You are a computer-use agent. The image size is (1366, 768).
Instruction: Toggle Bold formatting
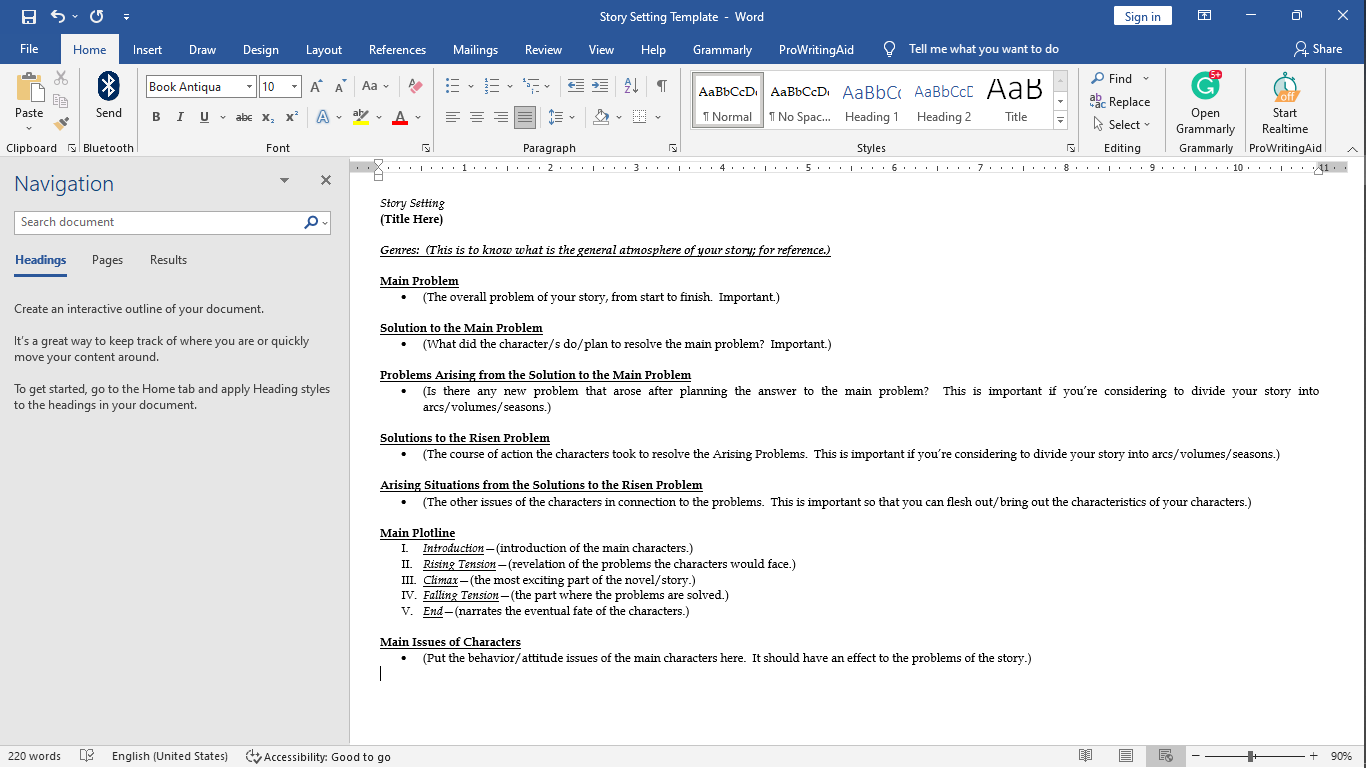point(156,118)
